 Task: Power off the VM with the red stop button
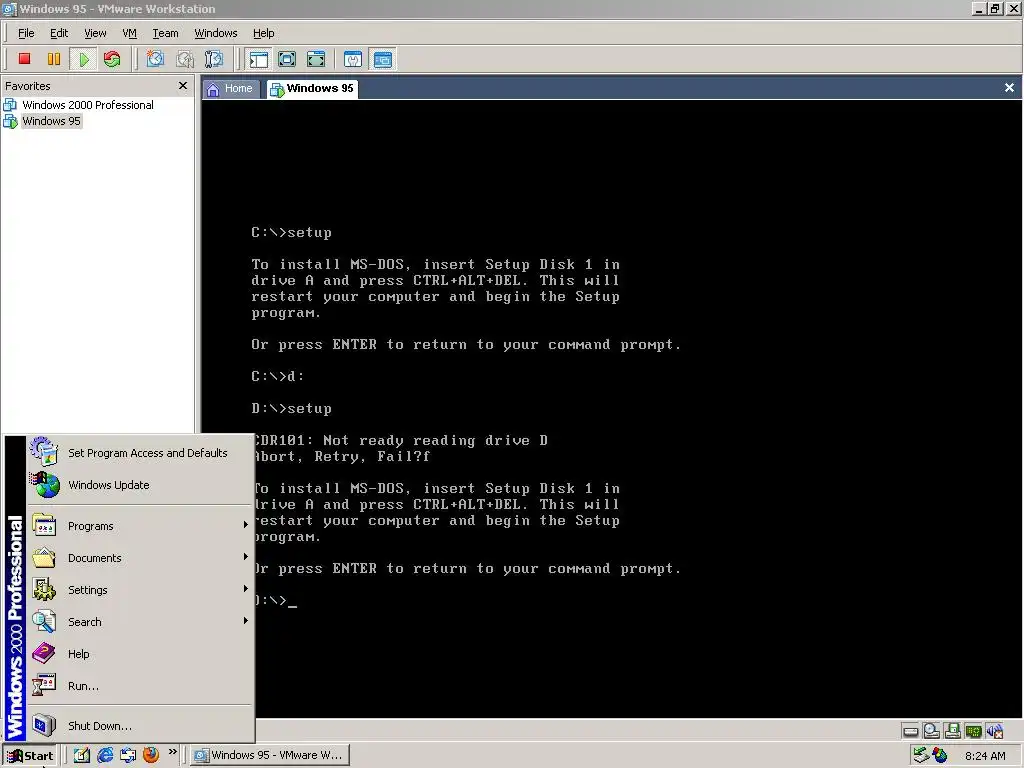tap(24, 59)
